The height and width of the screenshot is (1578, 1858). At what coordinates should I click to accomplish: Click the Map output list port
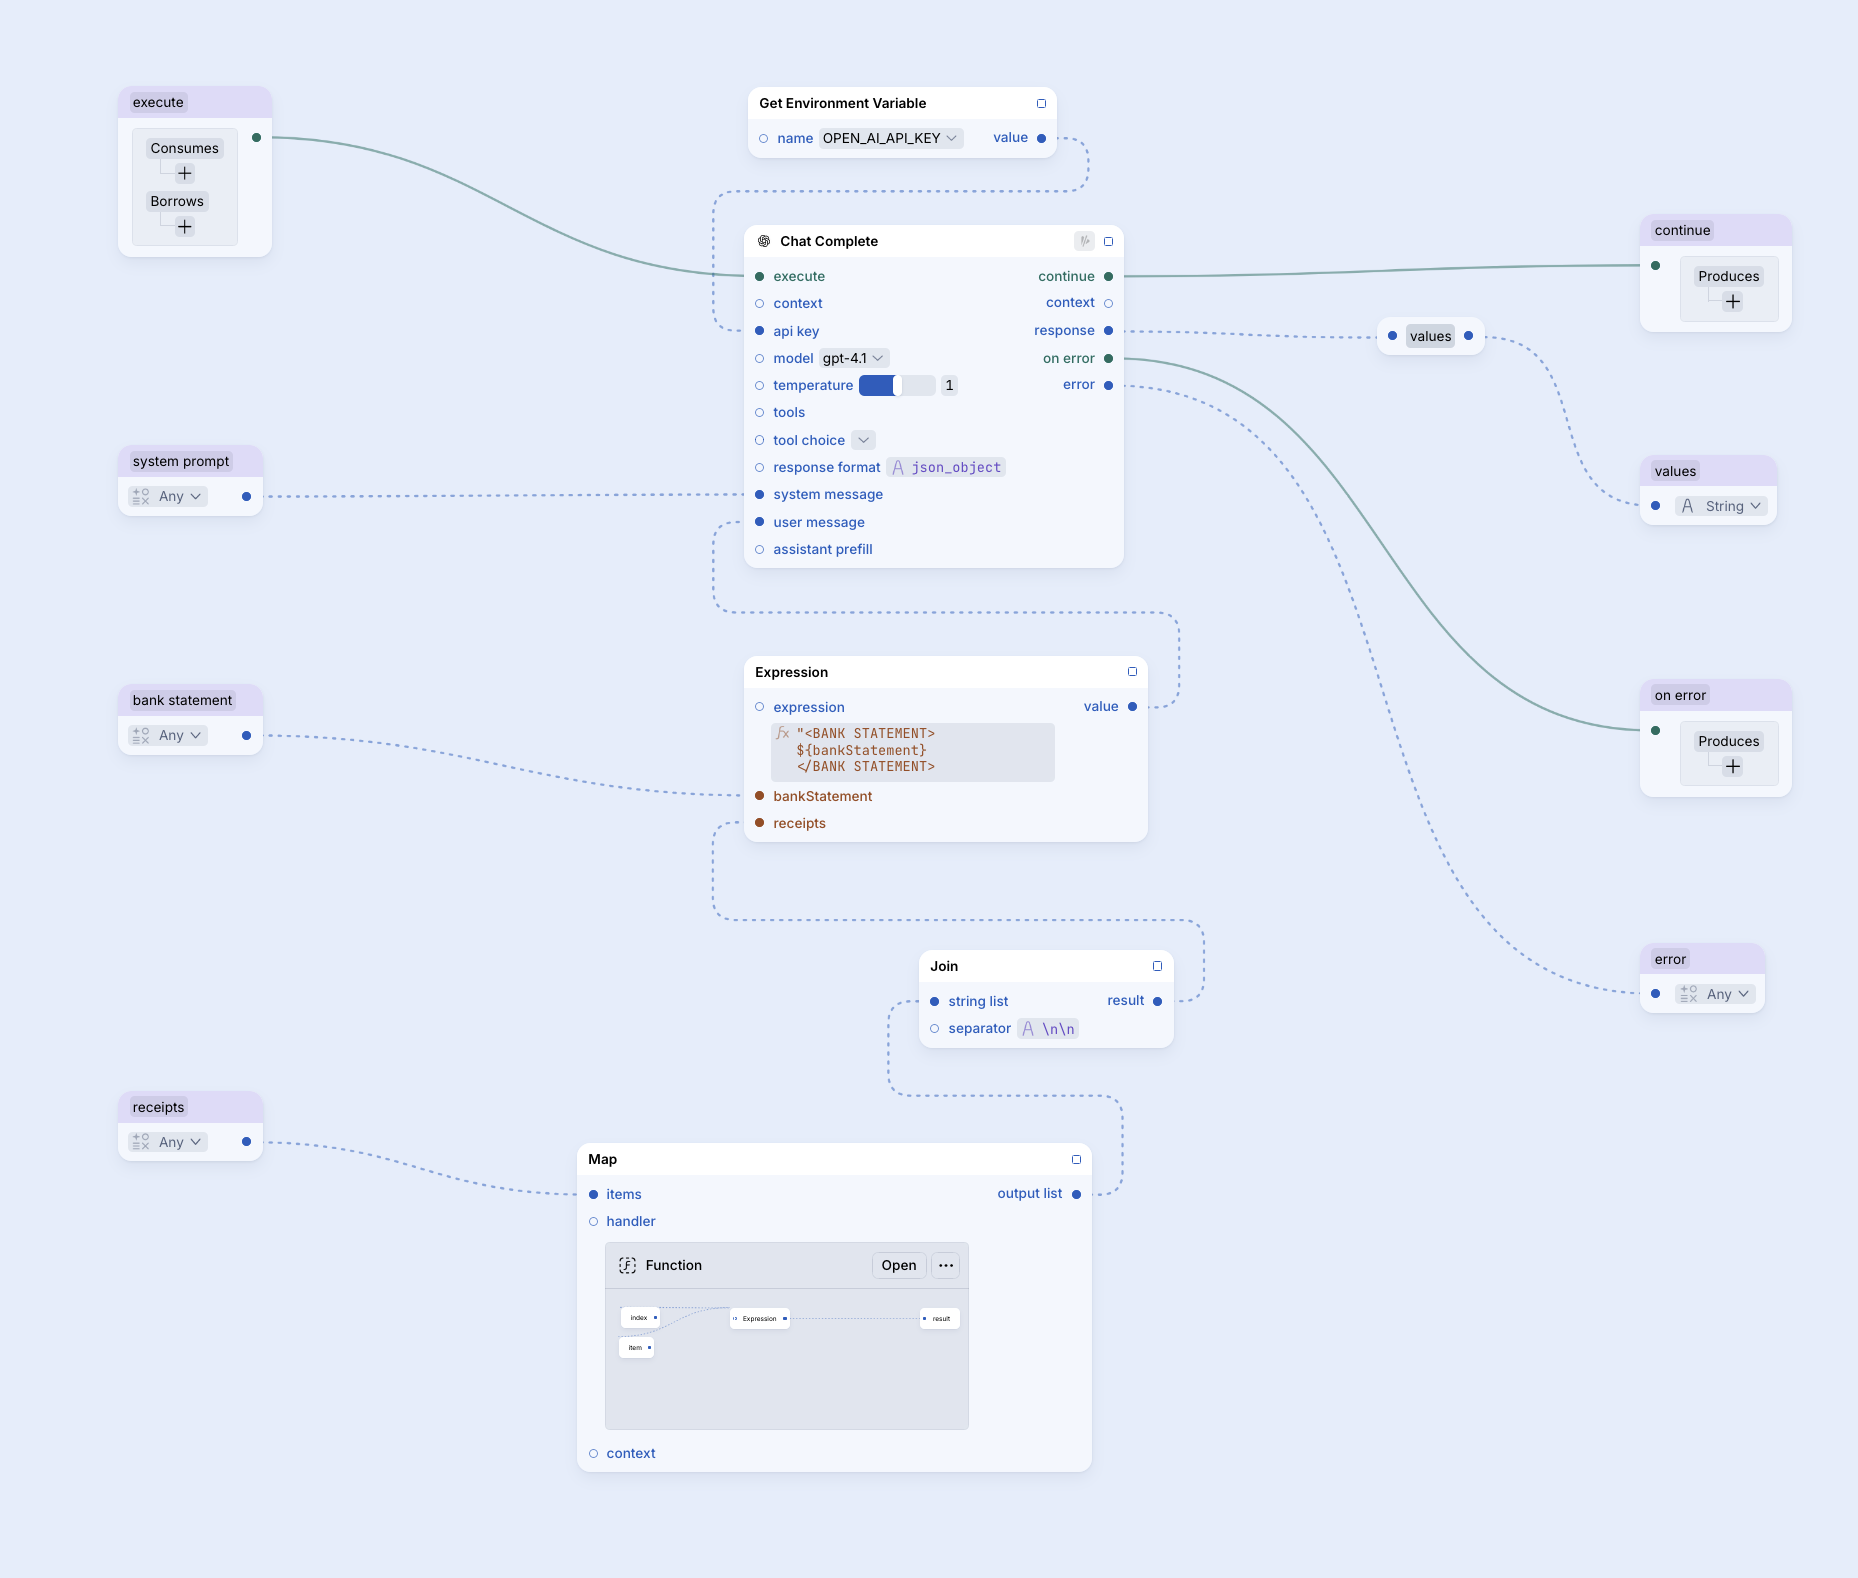click(1076, 1194)
